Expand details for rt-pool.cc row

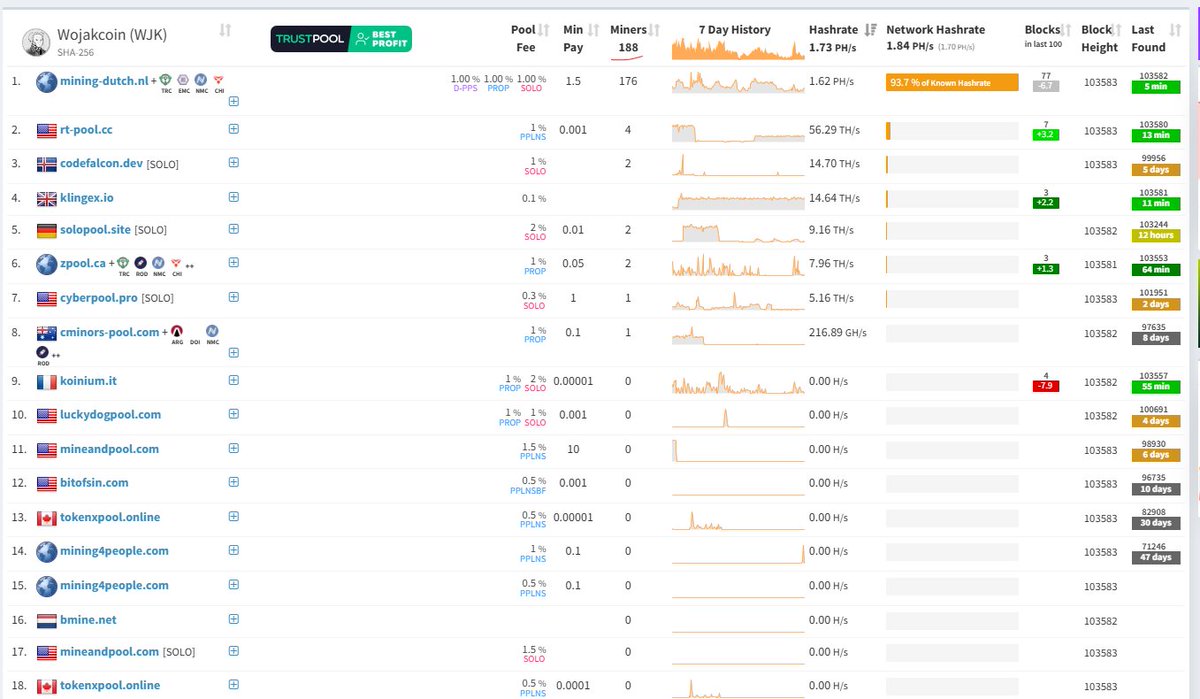233,129
